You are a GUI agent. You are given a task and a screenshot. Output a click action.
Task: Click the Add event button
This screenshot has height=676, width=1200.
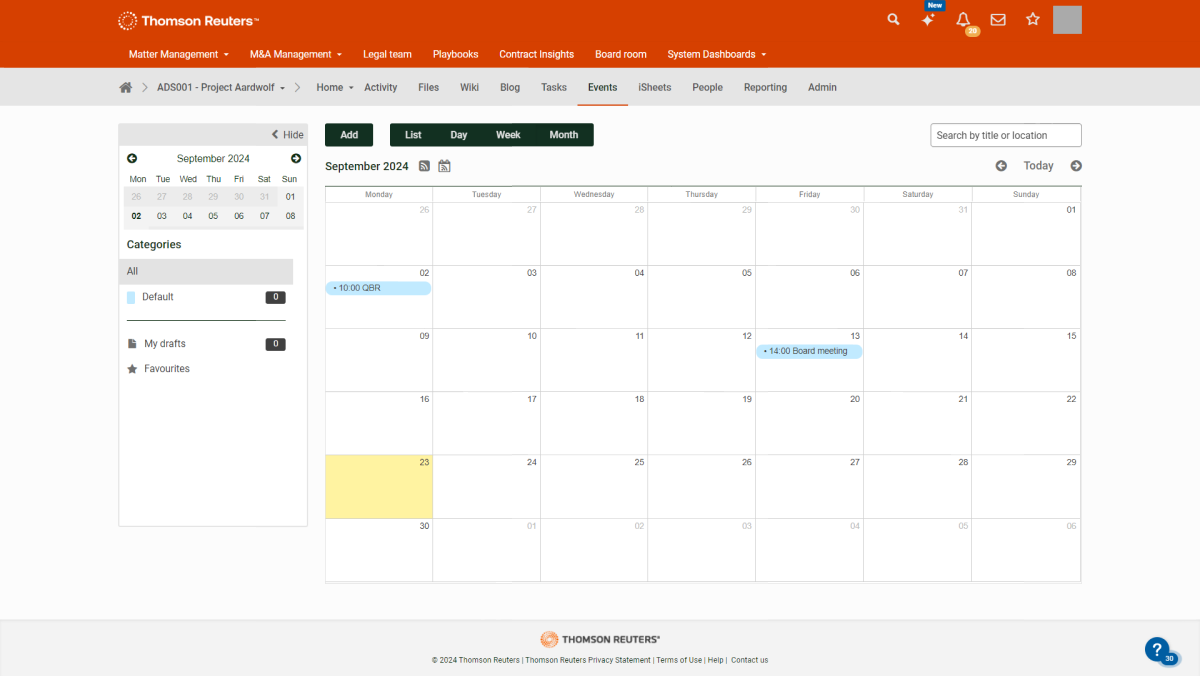(349, 135)
